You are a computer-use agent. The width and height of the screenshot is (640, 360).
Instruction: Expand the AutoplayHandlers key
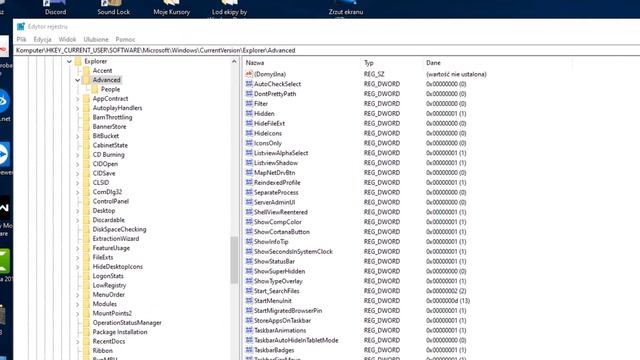(78, 108)
